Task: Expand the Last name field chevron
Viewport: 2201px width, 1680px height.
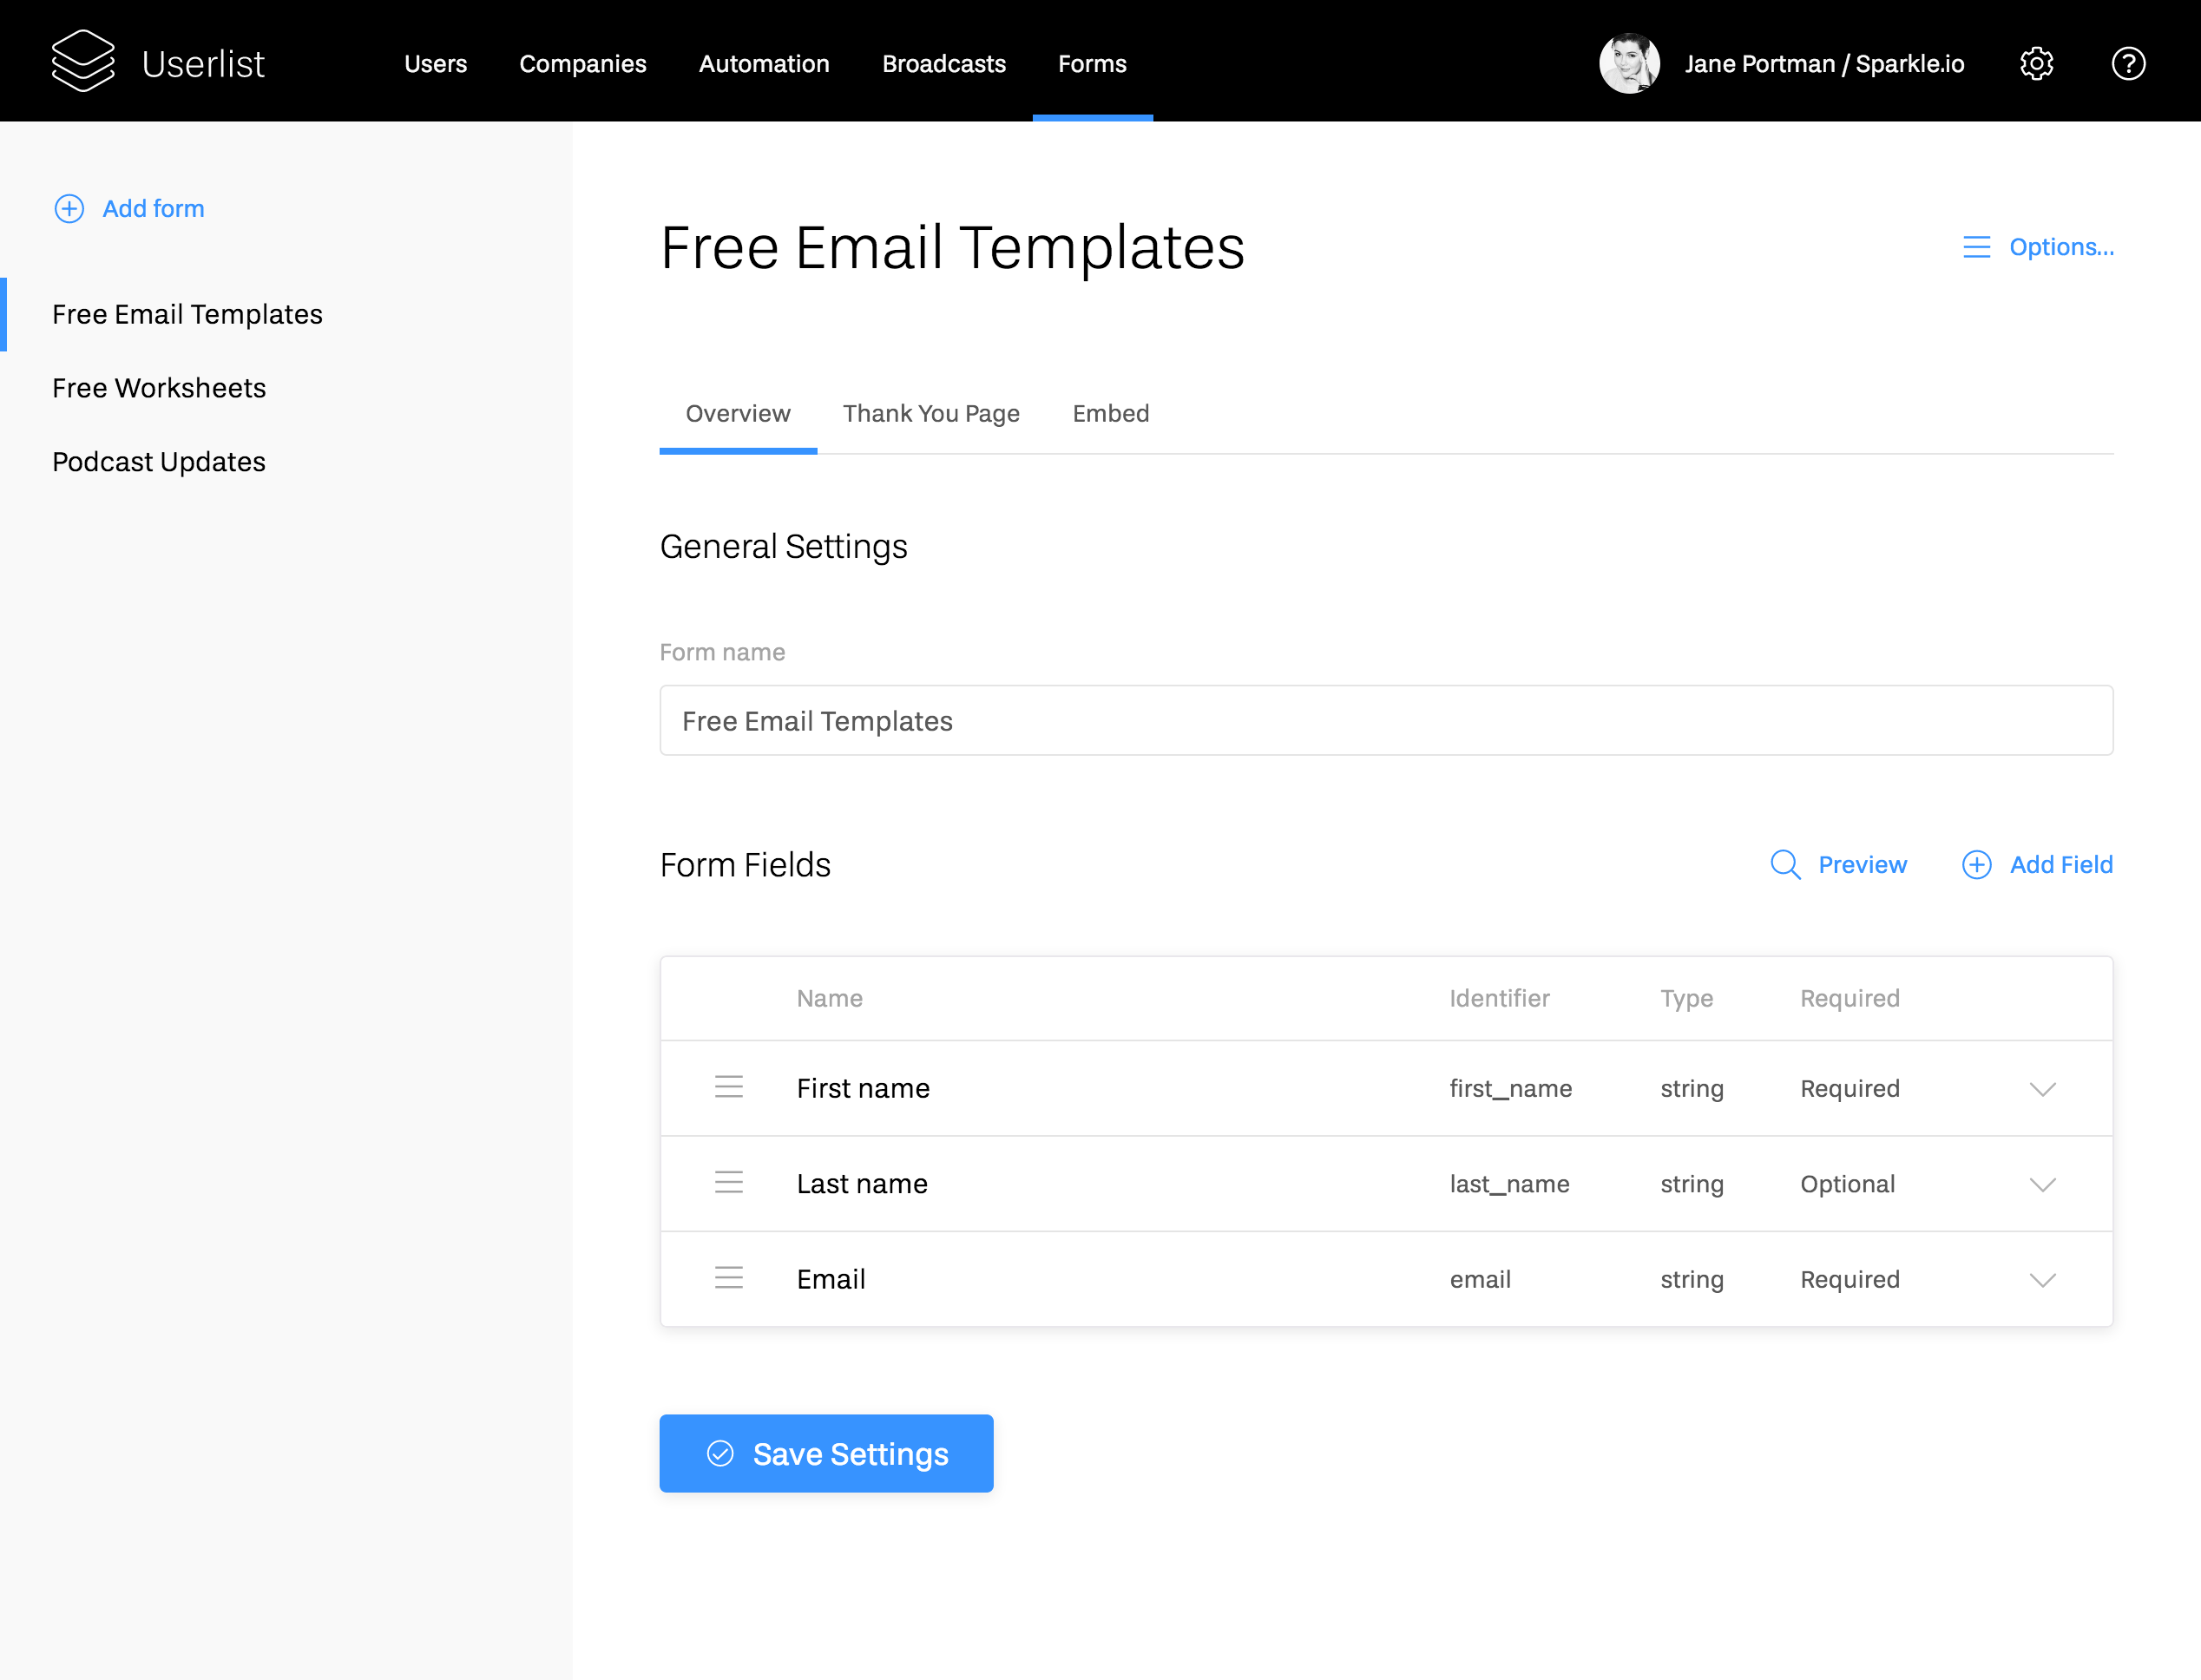Action: [x=2042, y=1185]
